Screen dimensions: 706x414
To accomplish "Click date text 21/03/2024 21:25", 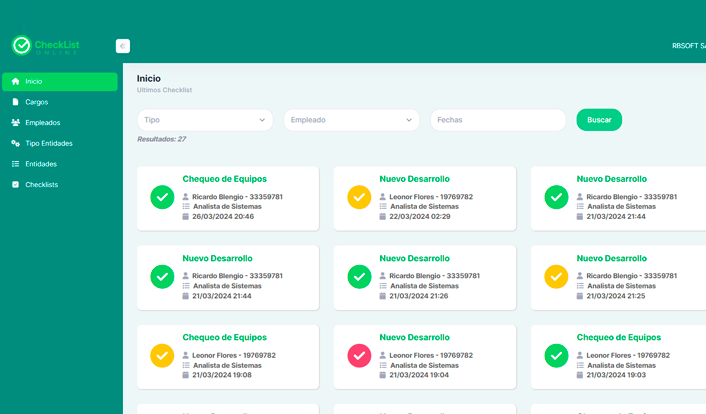I will coord(616,296).
